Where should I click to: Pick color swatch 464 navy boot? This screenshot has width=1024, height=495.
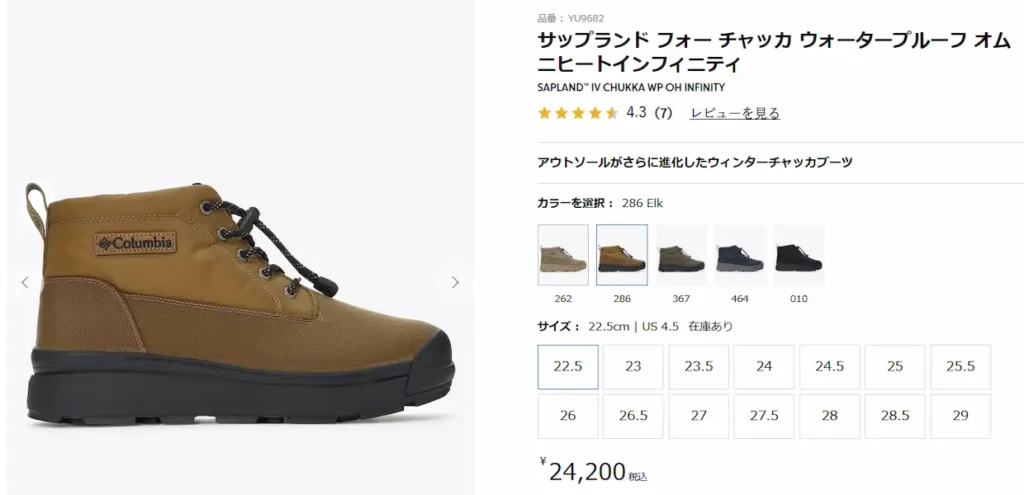(740, 255)
